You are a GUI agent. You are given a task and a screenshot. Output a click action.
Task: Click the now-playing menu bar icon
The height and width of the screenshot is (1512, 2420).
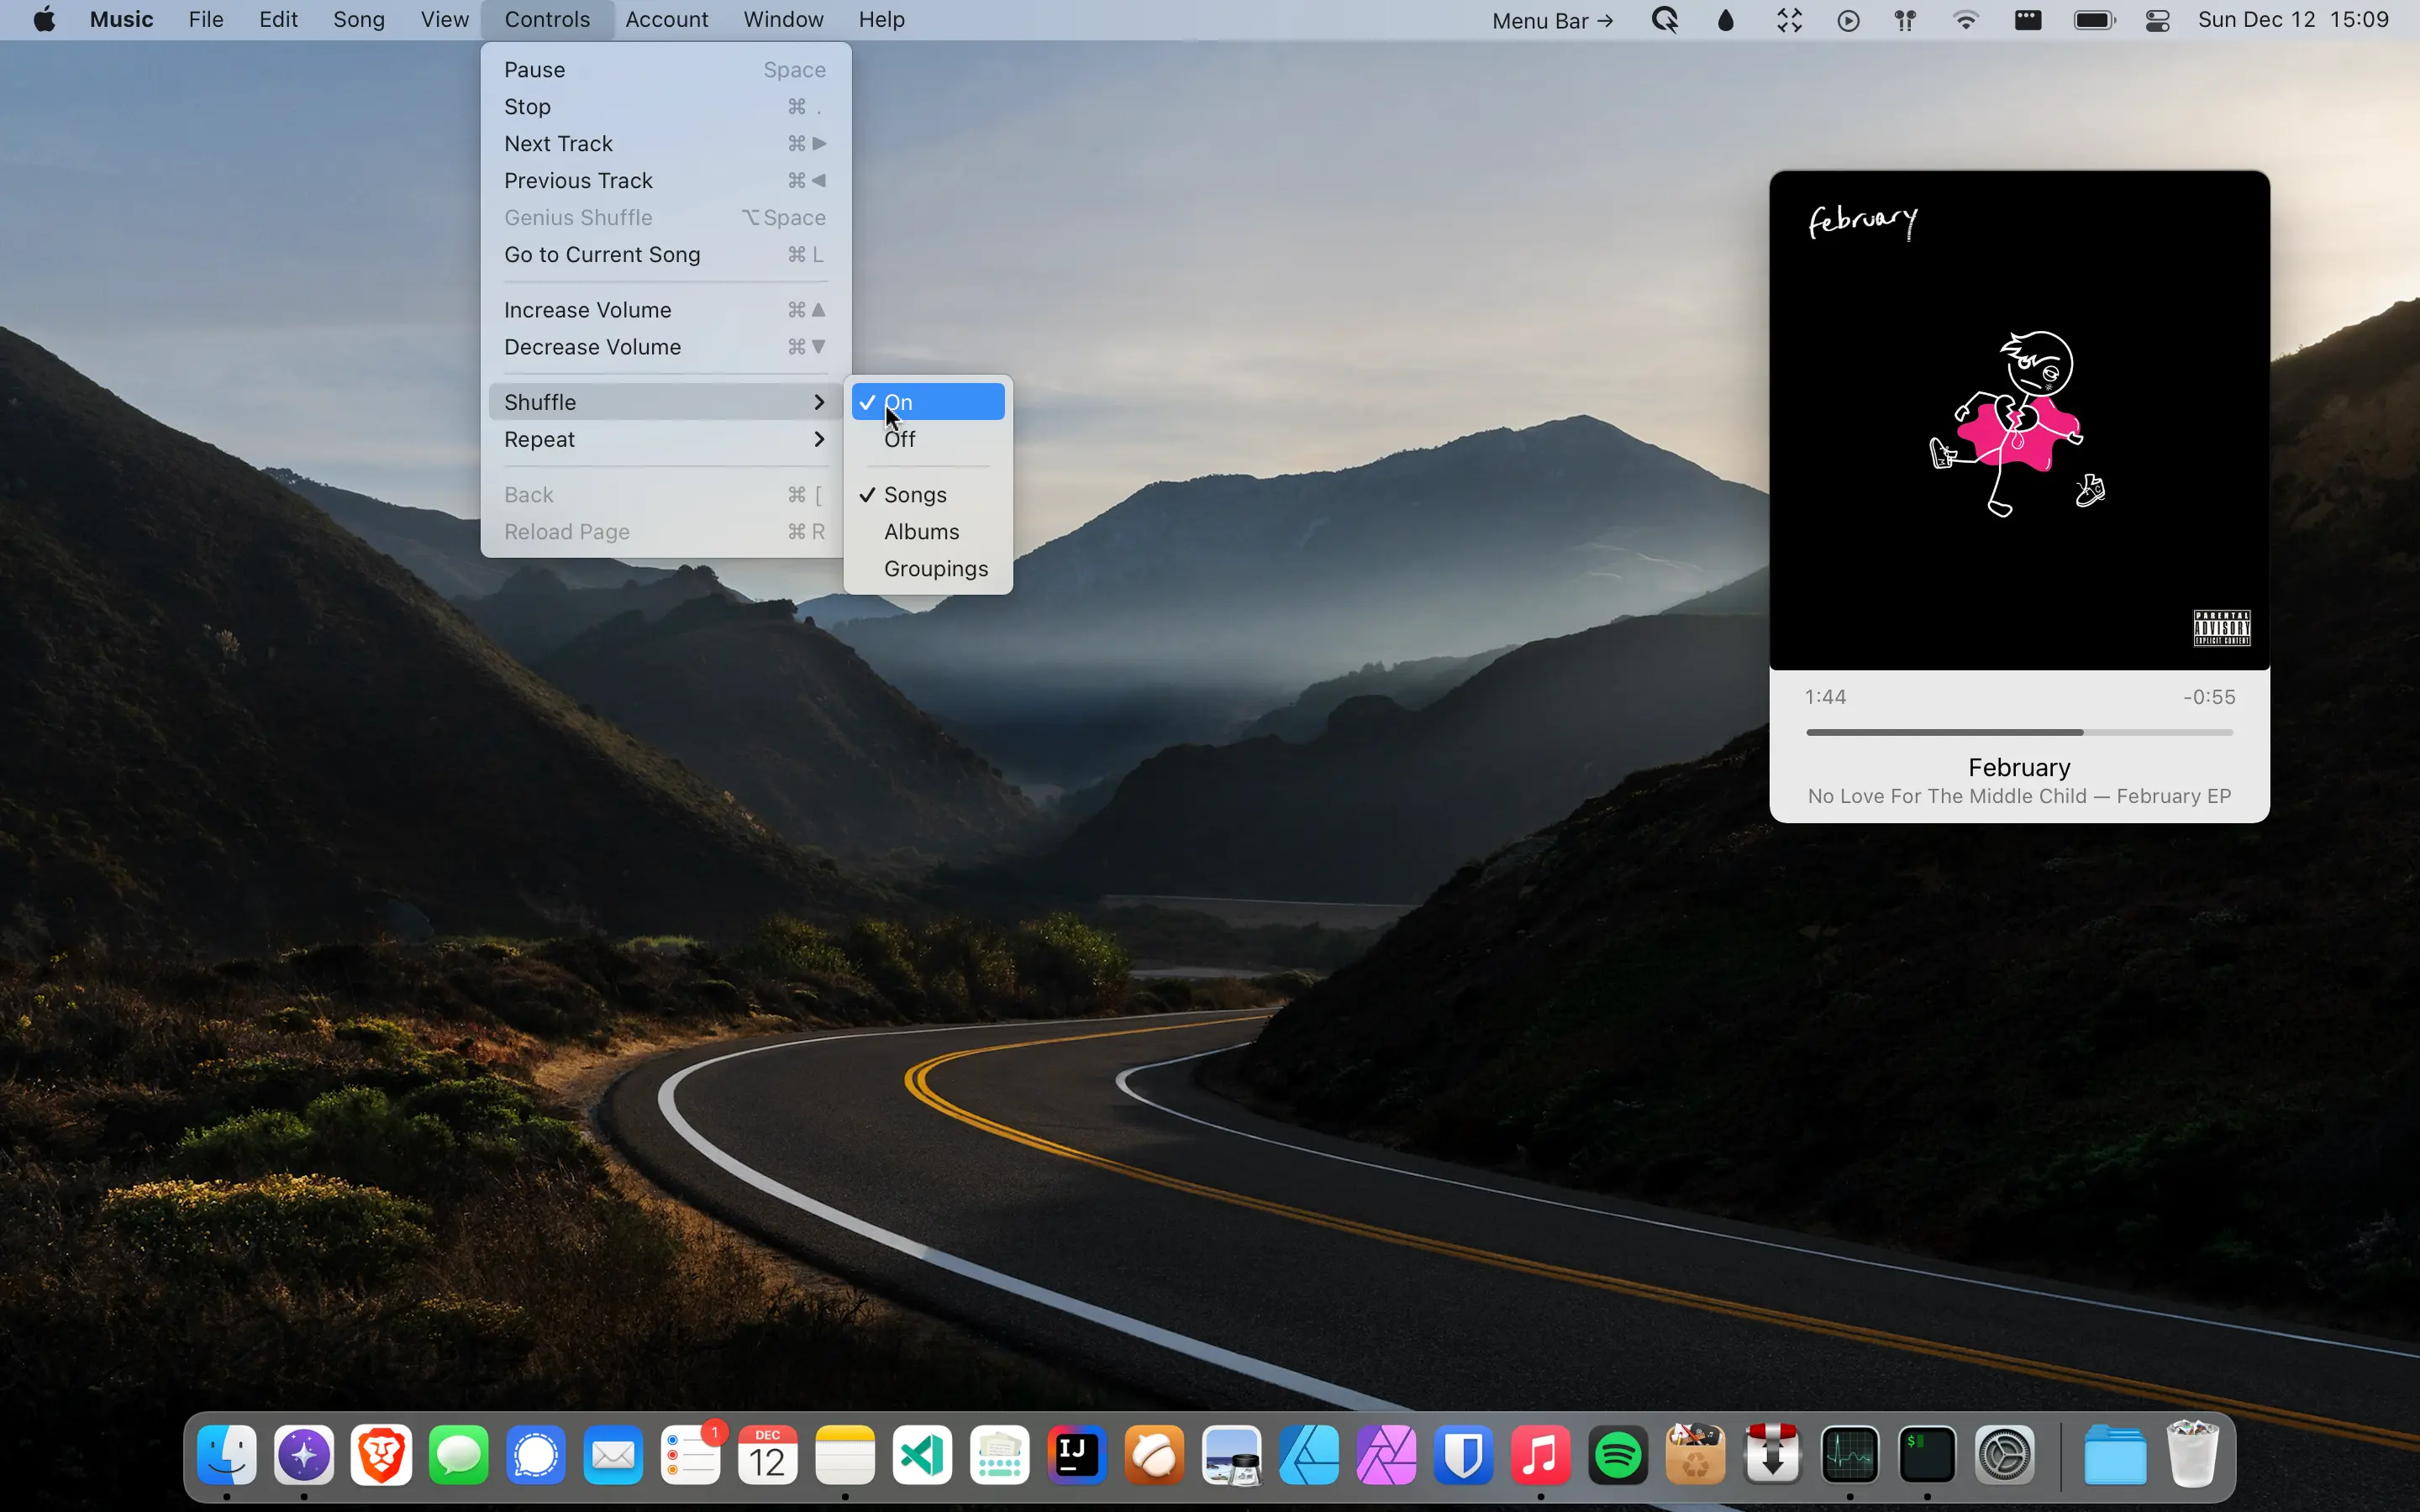point(1848,20)
